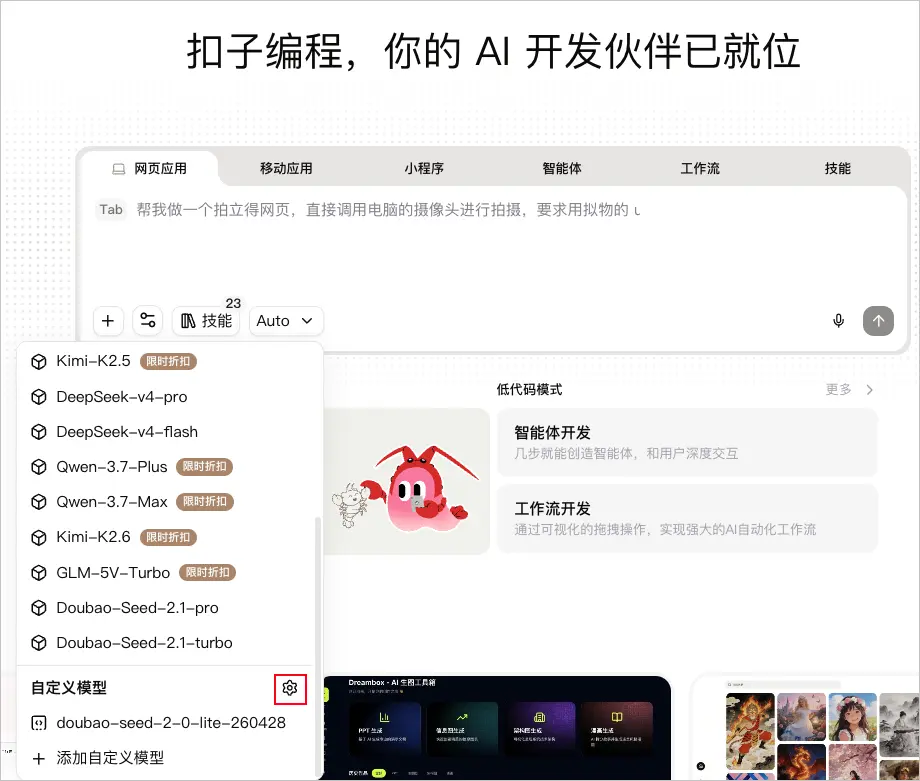Screen dimensions: 920x781
Task: Open the 工作流开发 card
Action: (687, 519)
